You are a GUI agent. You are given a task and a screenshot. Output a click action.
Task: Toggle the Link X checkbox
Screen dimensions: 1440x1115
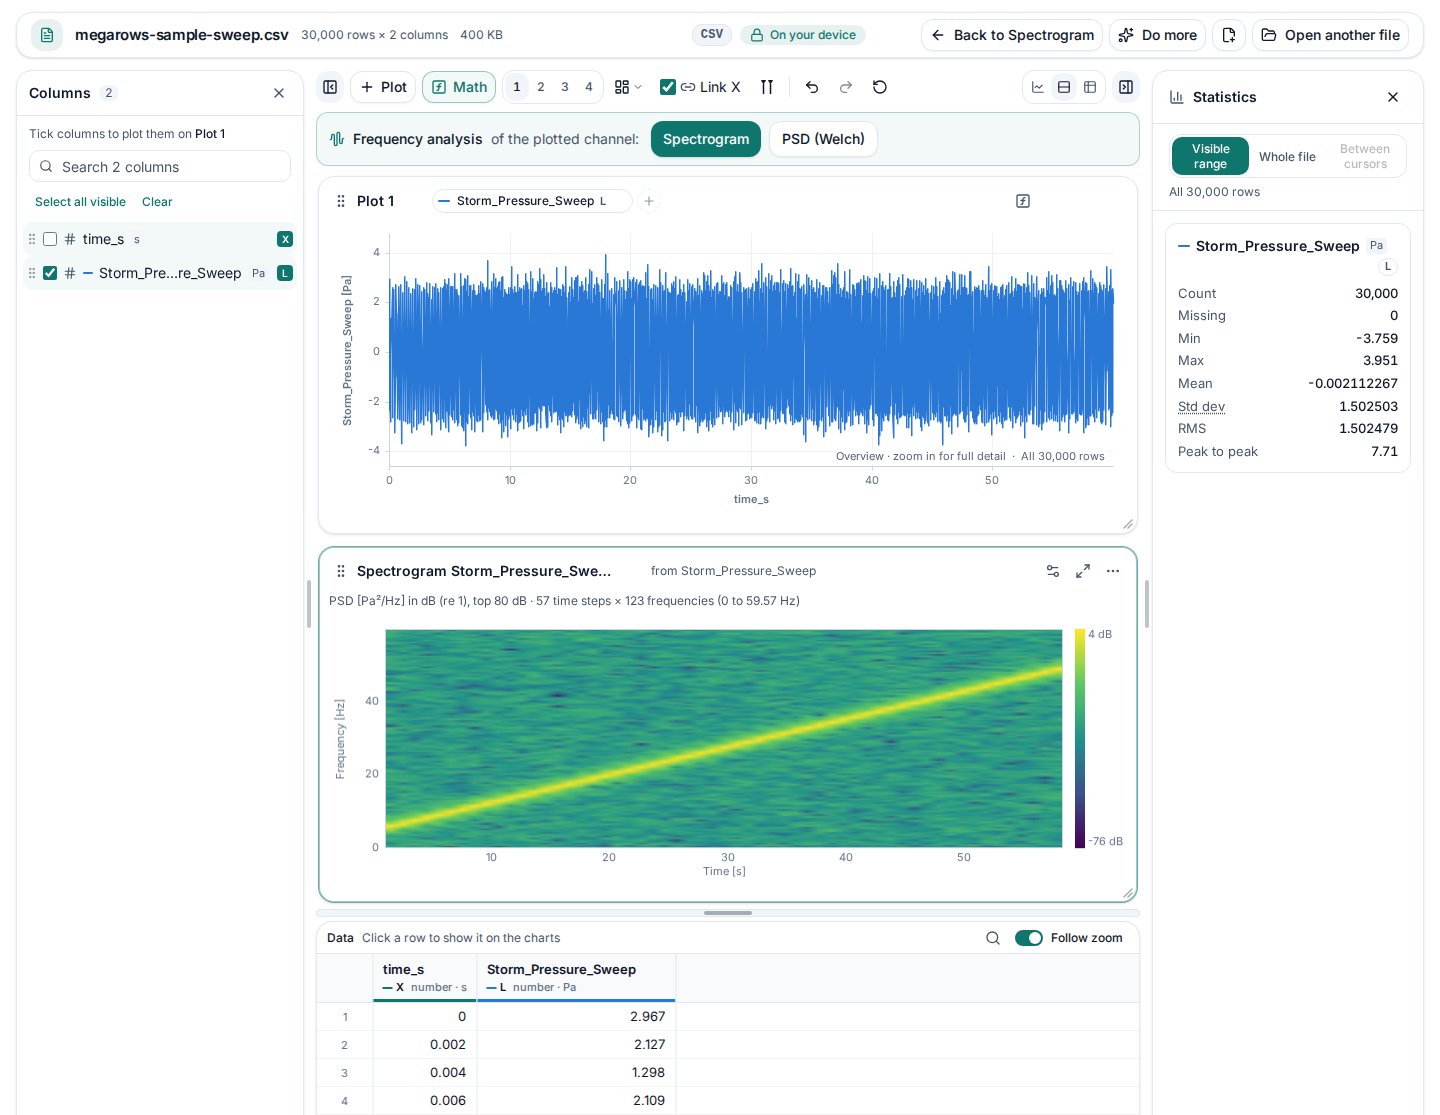[x=668, y=87]
